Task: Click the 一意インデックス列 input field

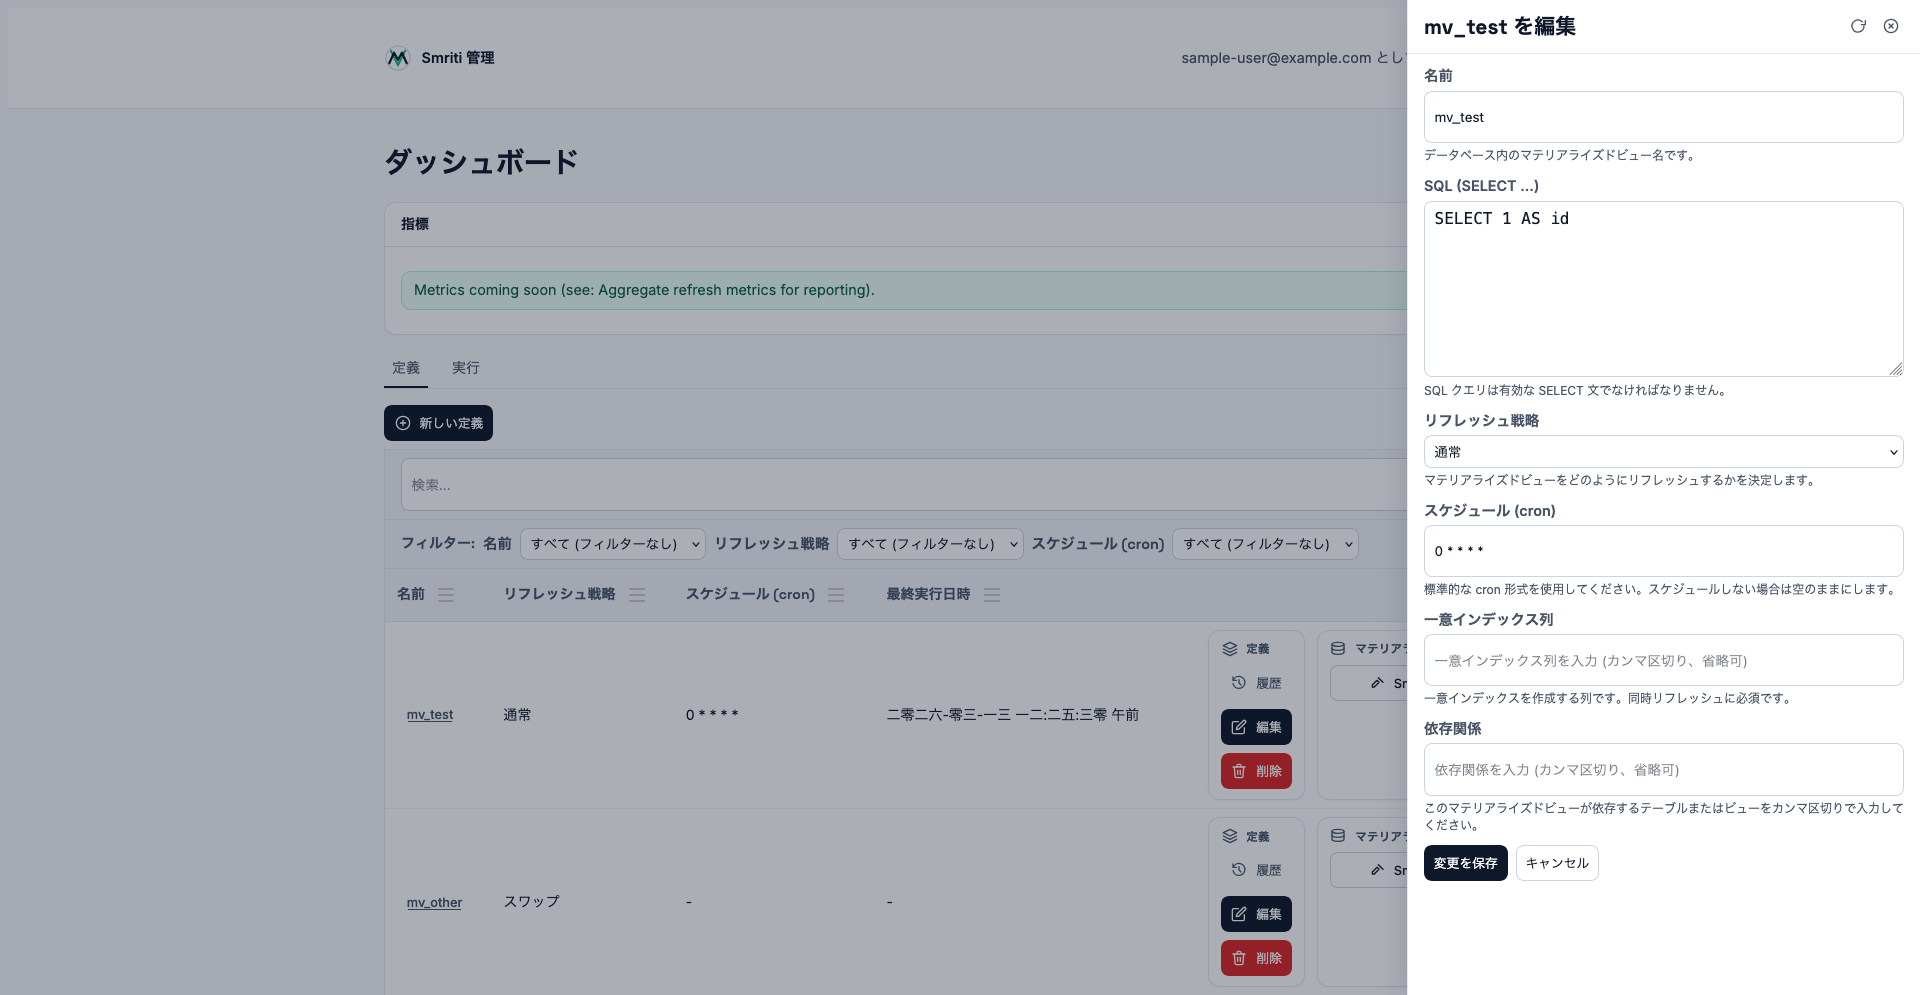Action: coord(1663,660)
